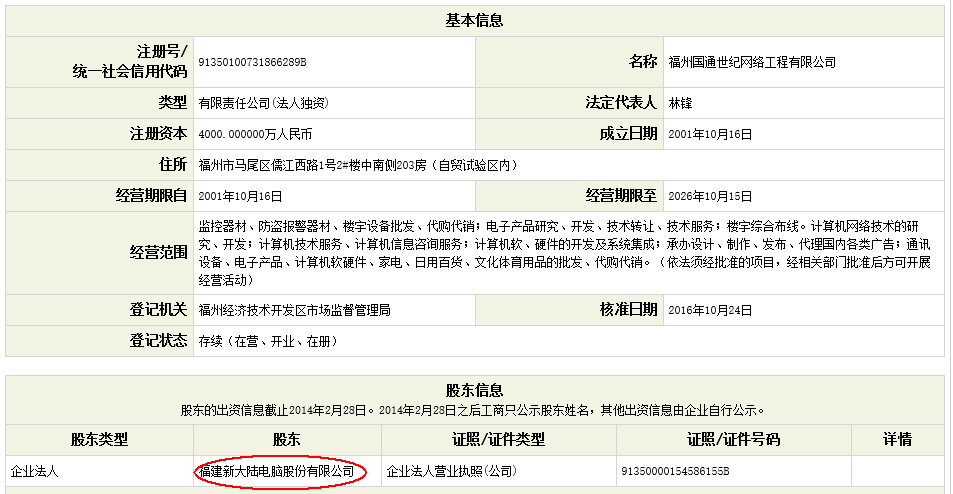The width and height of the screenshot is (953, 494).
Task: Click the establishment date 2001年10月16日 beside 成立日期
Action: (x=710, y=134)
